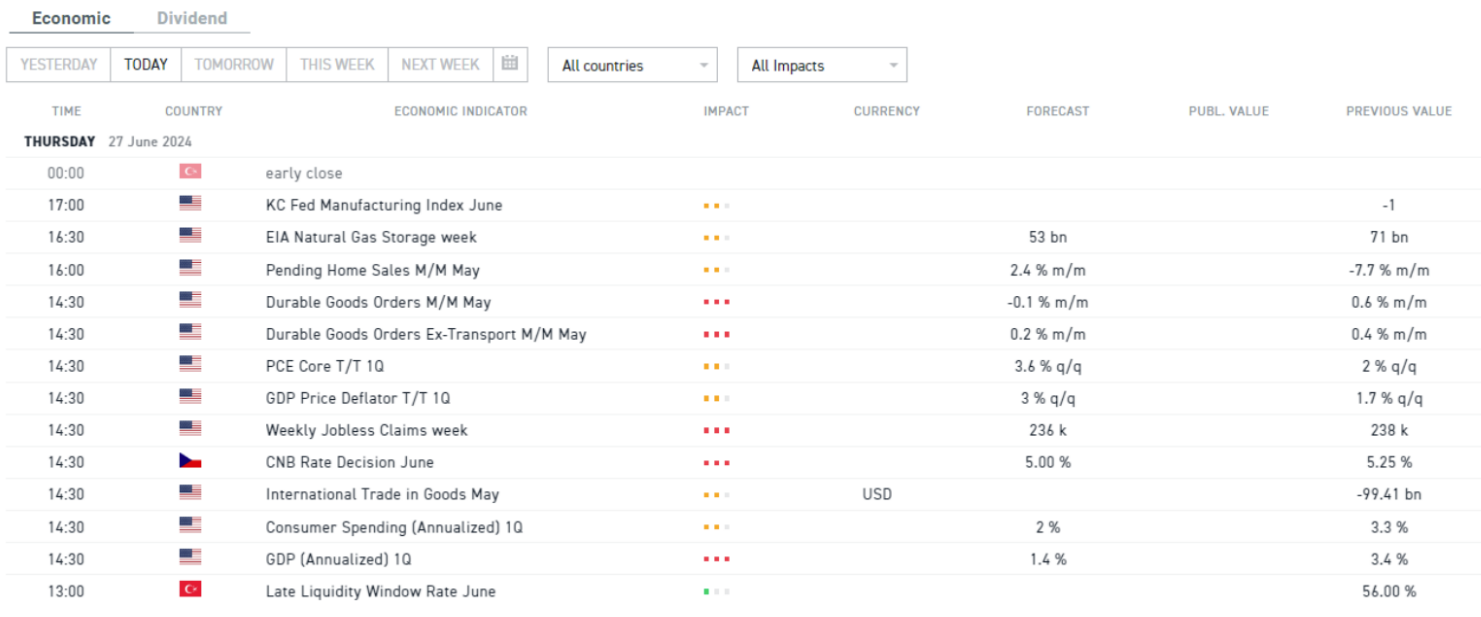Open the calendar date picker icon

[x=510, y=64]
